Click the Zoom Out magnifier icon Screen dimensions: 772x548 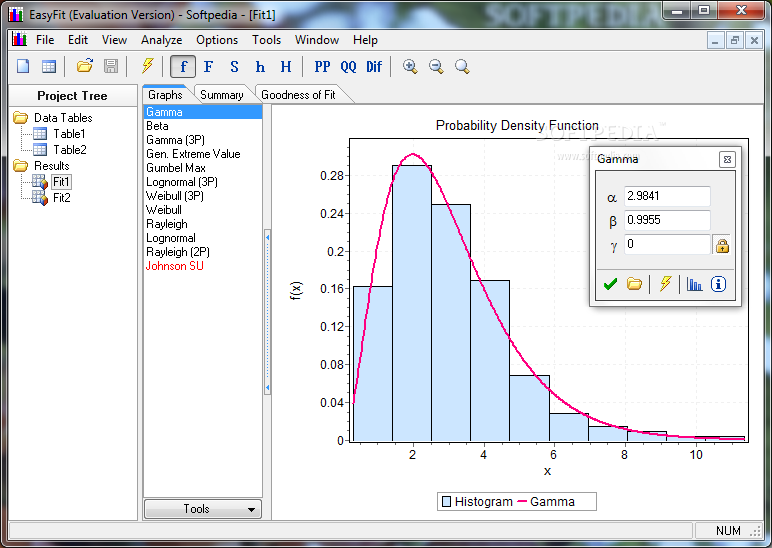436,66
